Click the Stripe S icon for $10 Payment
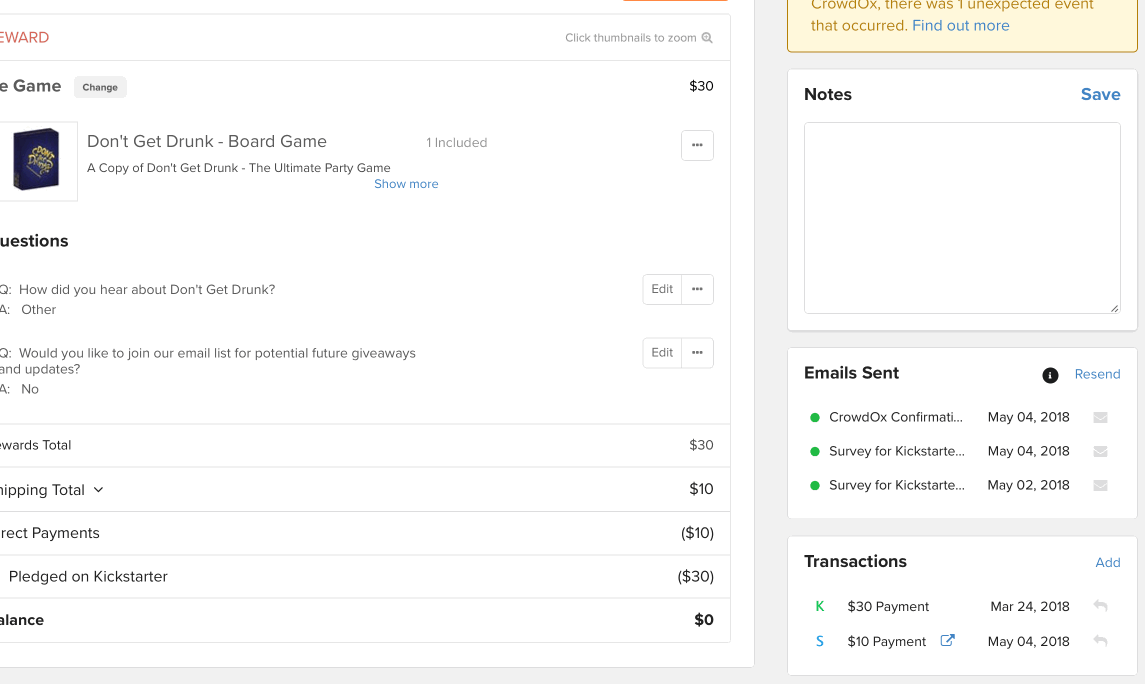Image resolution: width=1145 pixels, height=684 pixels. [820, 641]
